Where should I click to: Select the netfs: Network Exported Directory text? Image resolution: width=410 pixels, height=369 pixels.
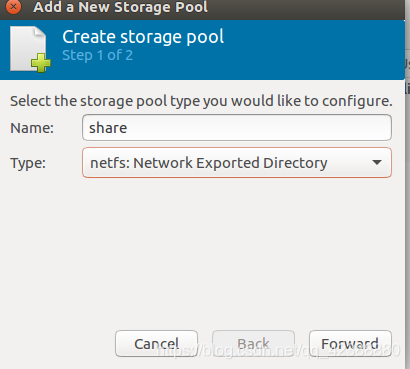[209, 163]
